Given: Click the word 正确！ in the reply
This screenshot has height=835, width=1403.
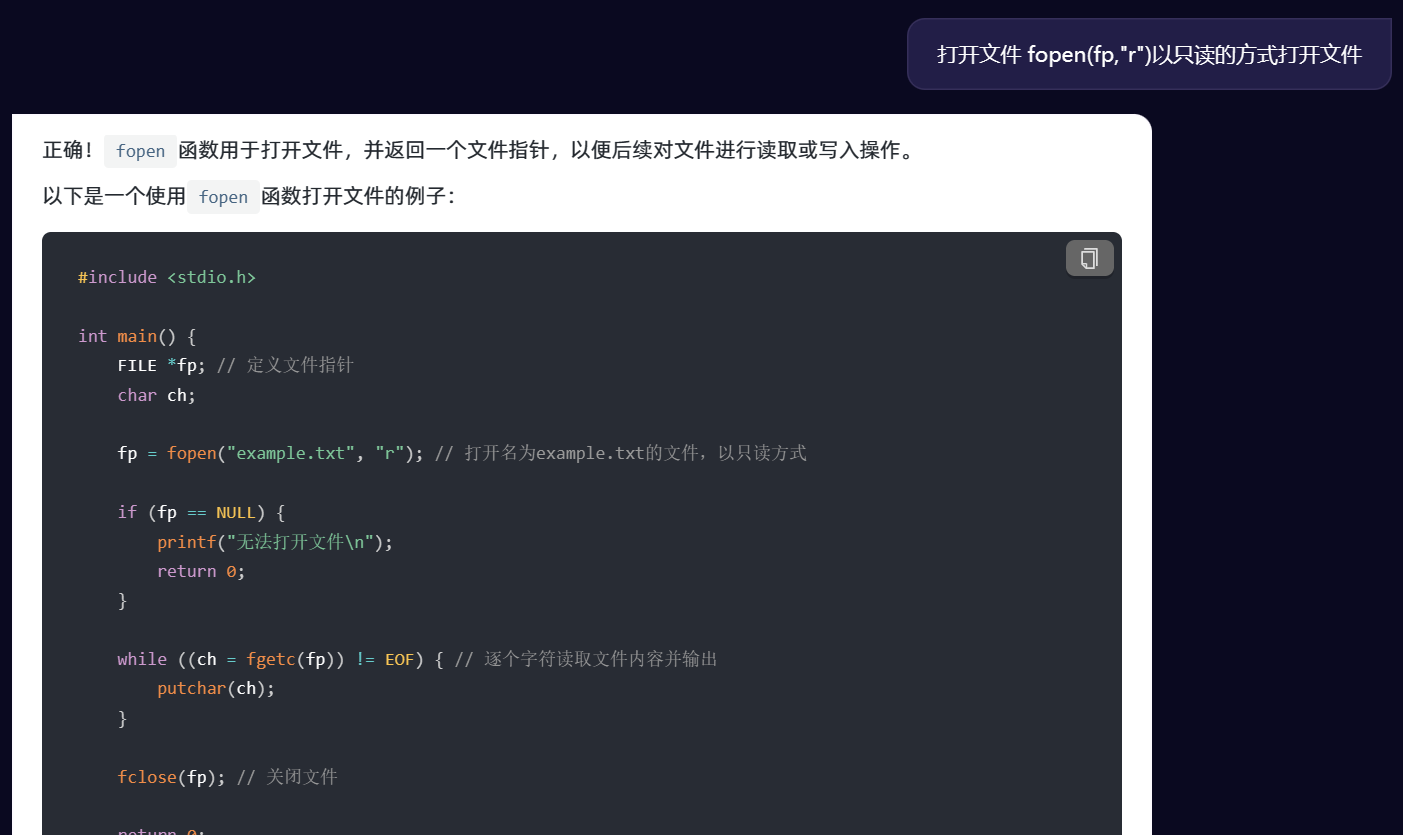Looking at the screenshot, I should point(70,151).
